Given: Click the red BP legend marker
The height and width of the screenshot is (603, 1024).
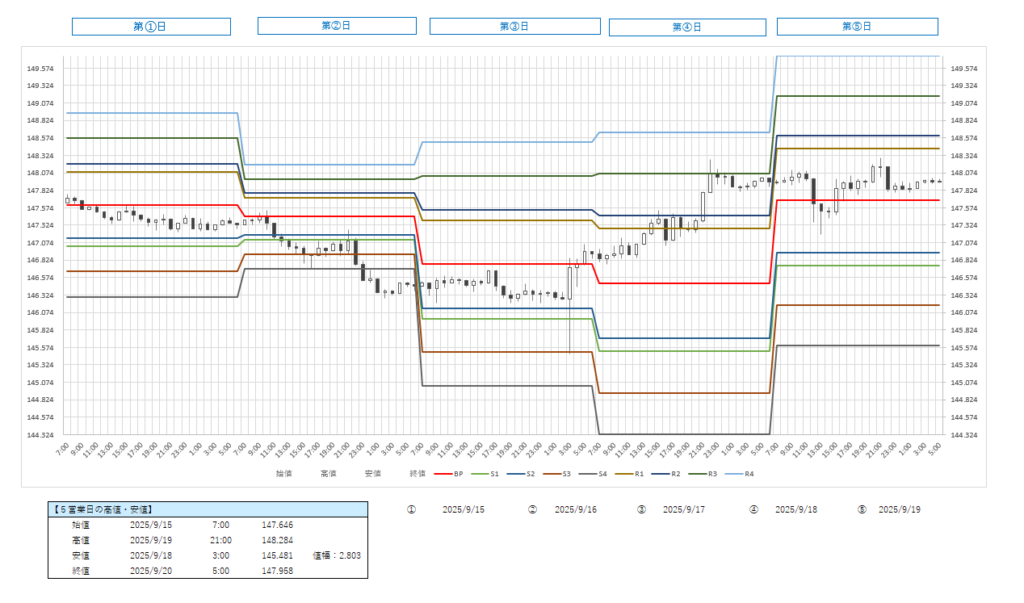Looking at the screenshot, I should [x=441, y=474].
